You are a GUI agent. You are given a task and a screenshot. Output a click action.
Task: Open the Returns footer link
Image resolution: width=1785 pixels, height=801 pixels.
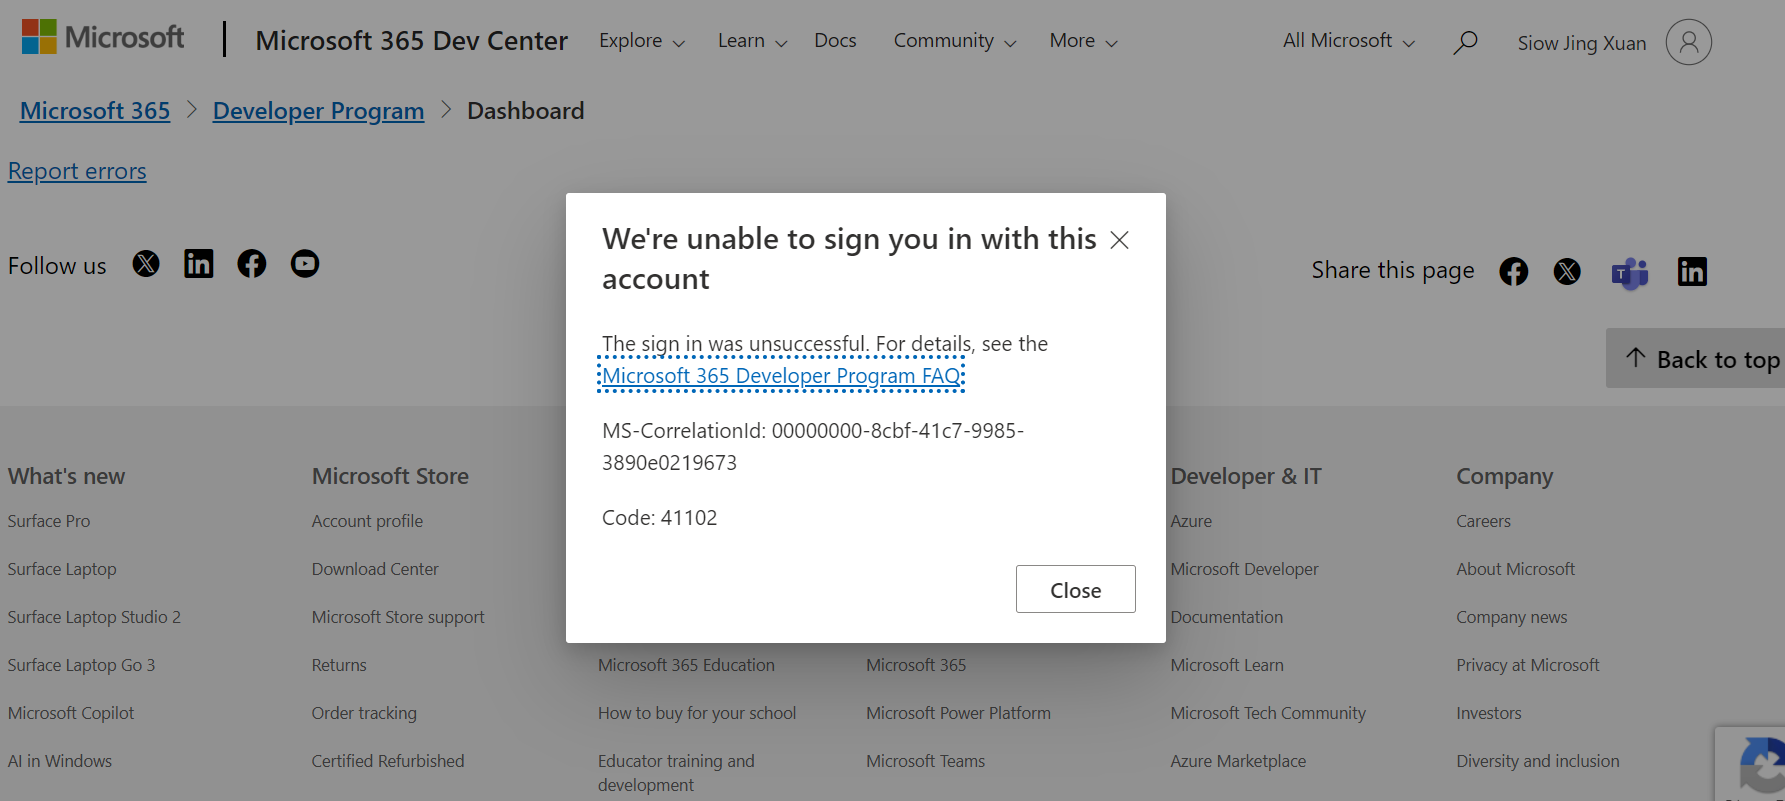(339, 665)
